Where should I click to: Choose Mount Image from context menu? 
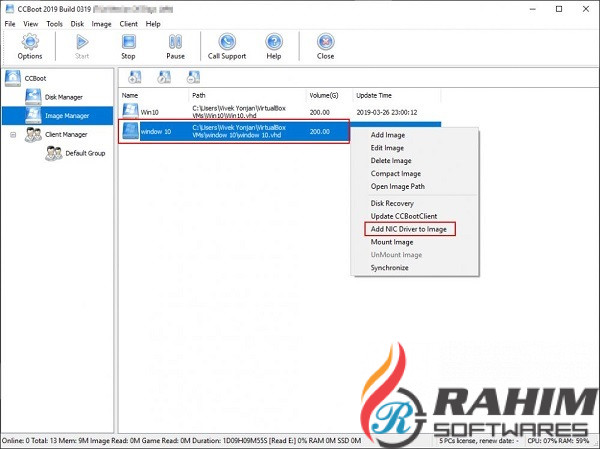coord(392,242)
